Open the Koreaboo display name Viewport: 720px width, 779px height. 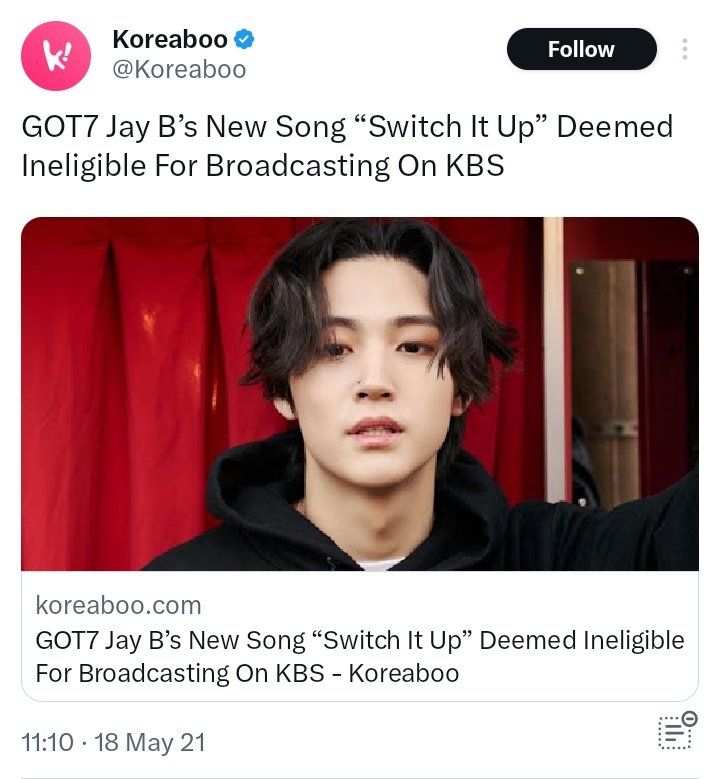click(x=170, y=39)
